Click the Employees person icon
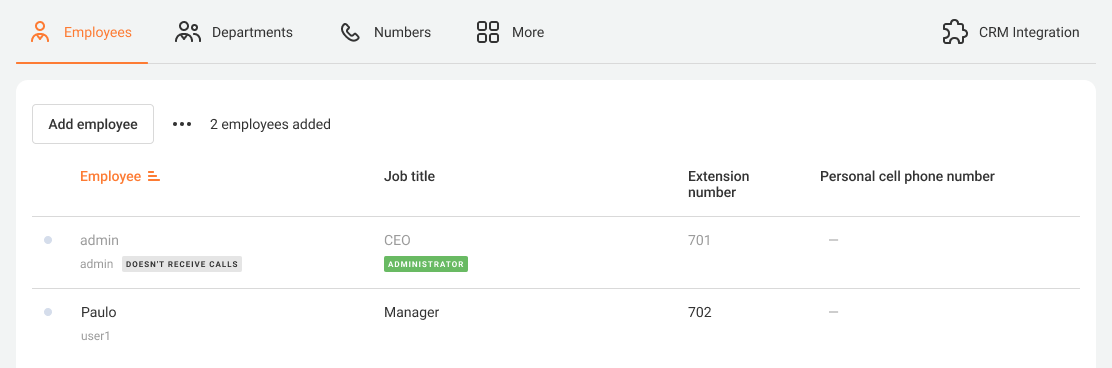Viewport: 1112px width, 368px height. 40,32
